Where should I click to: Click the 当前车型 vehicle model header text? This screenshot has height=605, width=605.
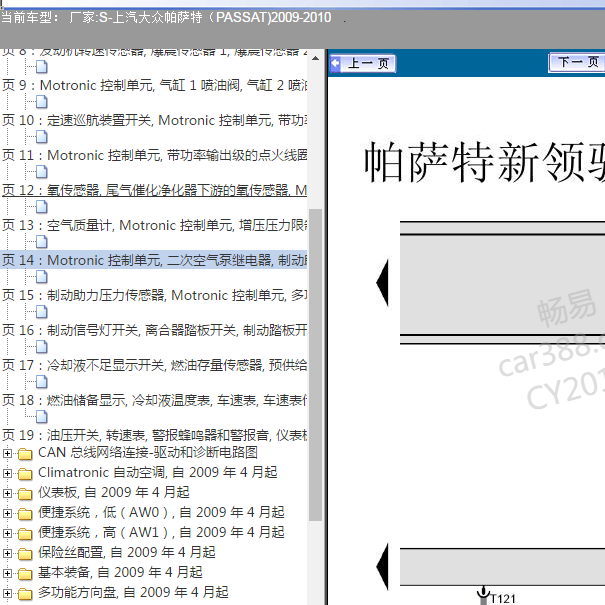(x=166, y=17)
